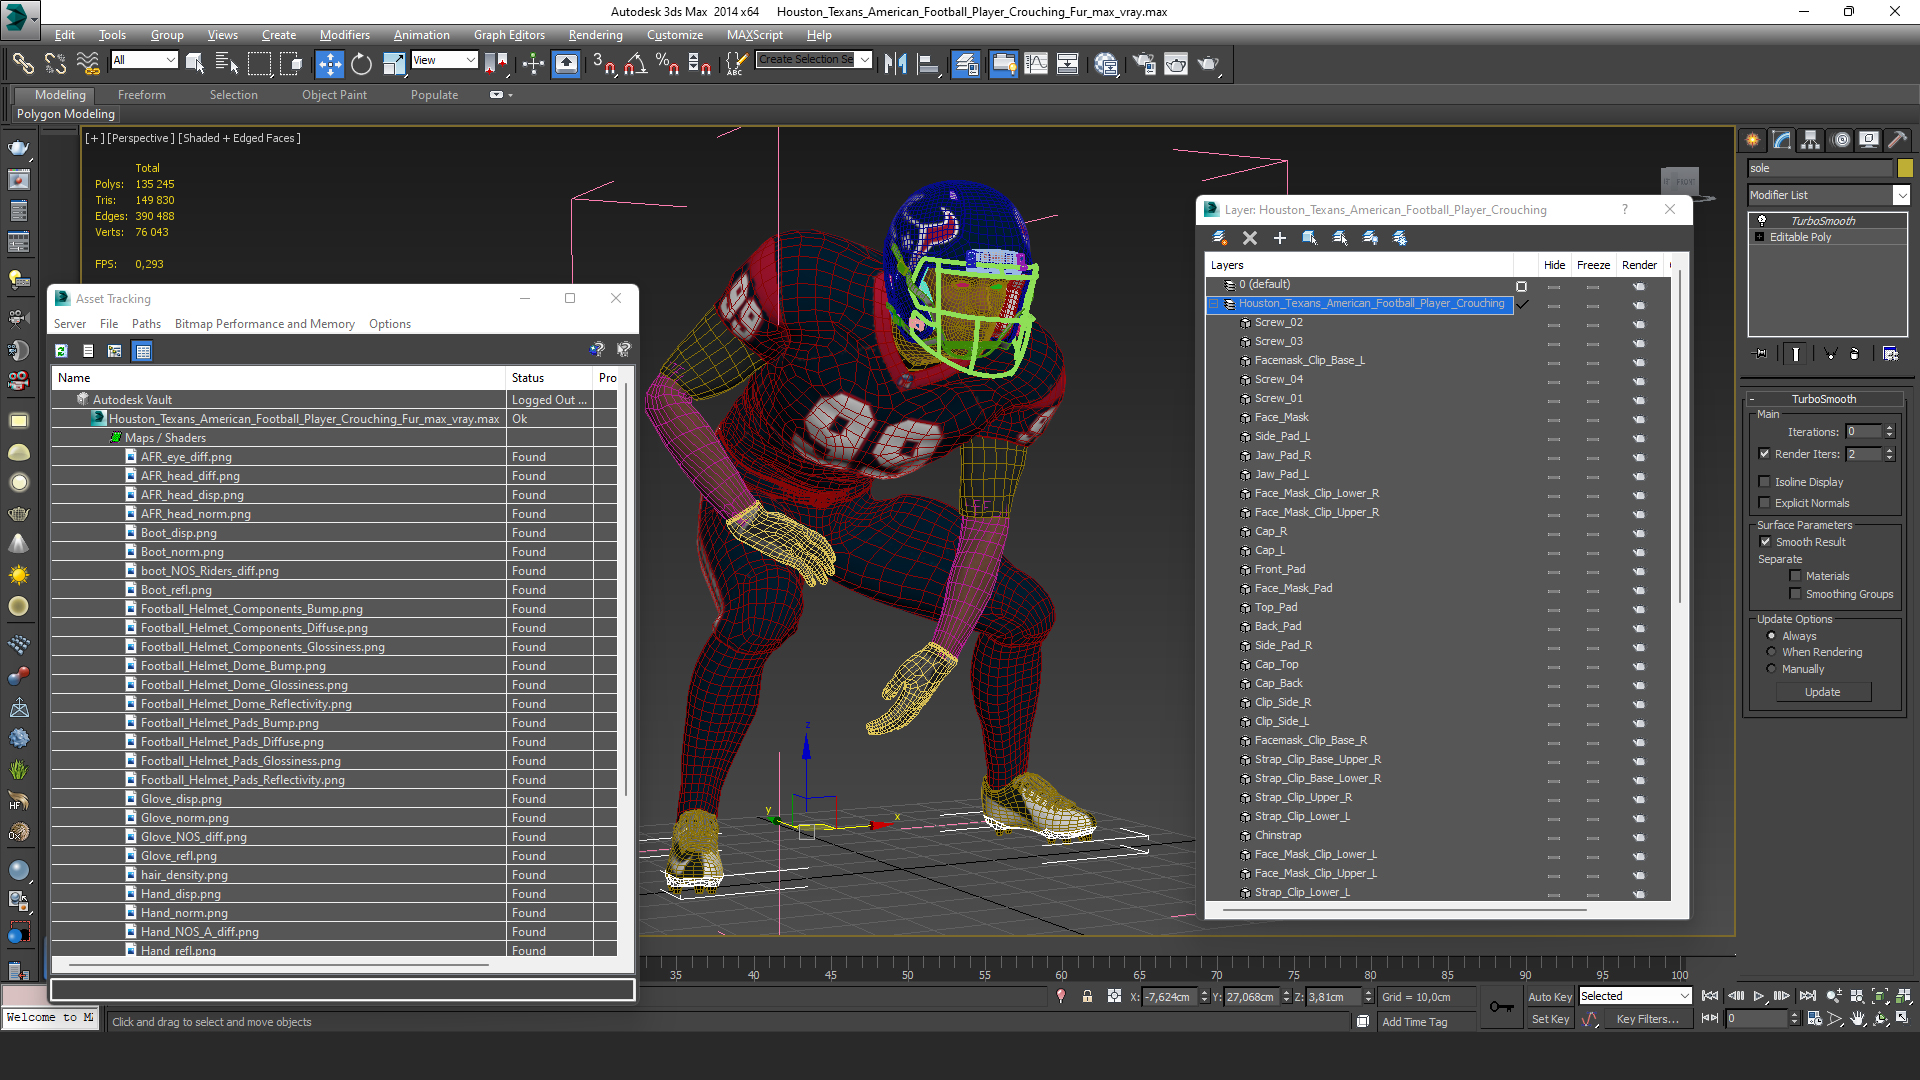Collapse the Houston_Texans layer tree node
This screenshot has height=1080, width=1920.
click(1215, 304)
